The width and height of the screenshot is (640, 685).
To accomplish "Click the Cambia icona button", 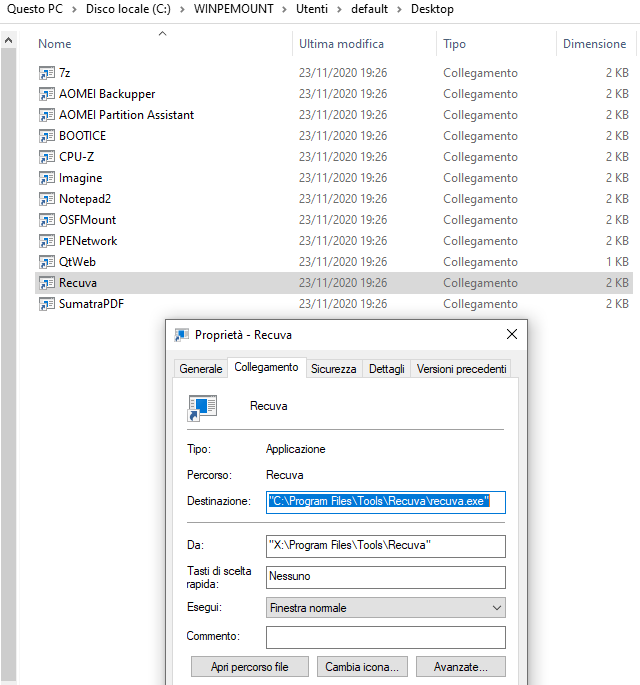I will coord(362,667).
